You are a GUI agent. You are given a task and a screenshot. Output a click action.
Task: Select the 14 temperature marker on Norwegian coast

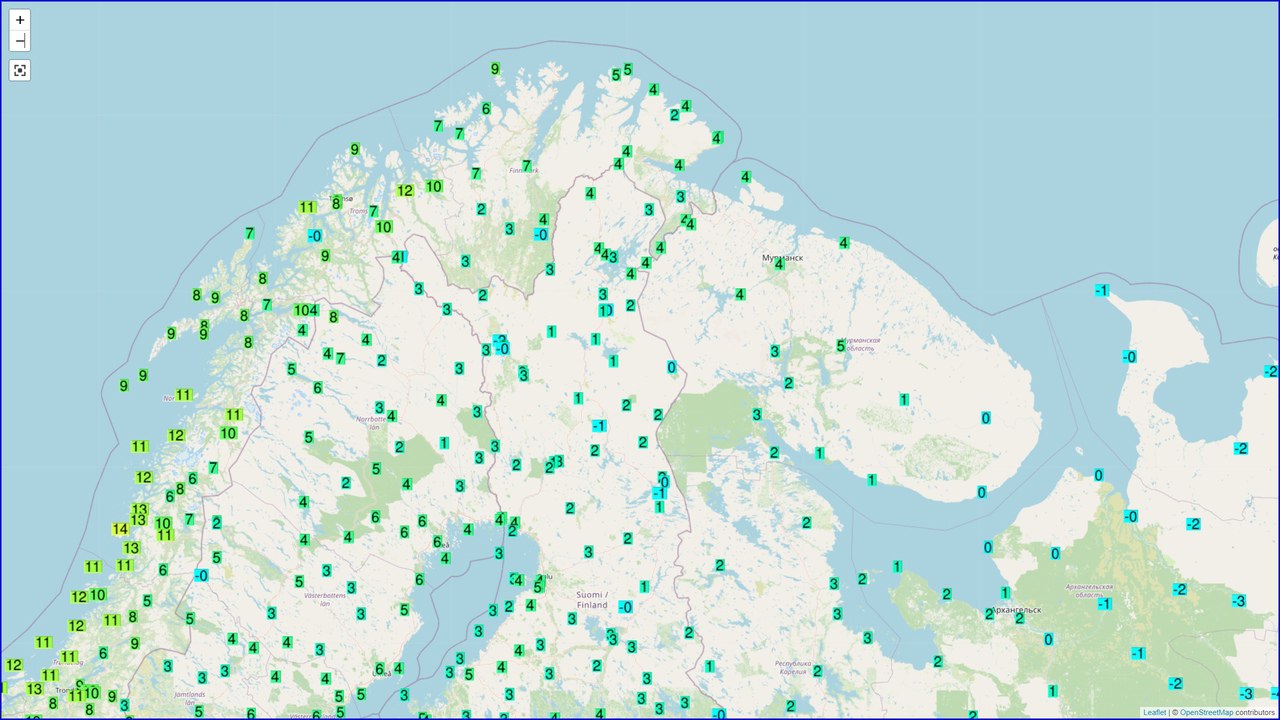[x=120, y=529]
